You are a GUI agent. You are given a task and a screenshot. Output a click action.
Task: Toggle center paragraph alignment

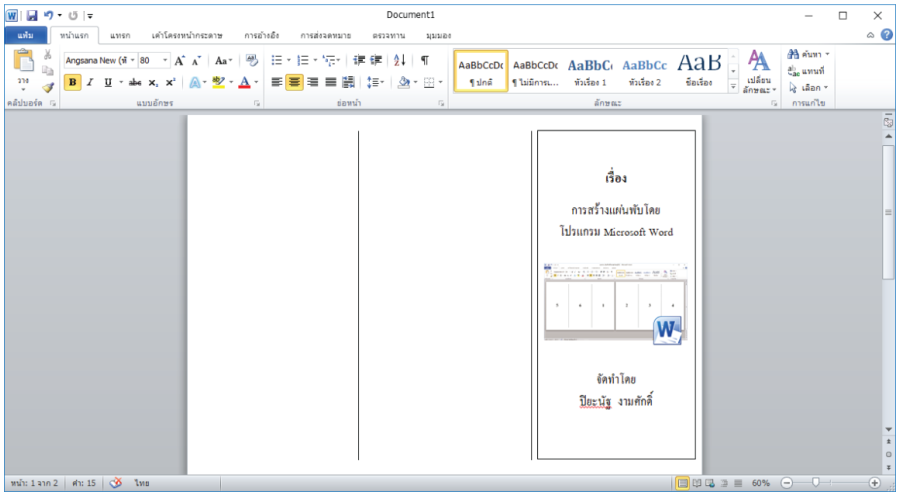click(x=295, y=82)
